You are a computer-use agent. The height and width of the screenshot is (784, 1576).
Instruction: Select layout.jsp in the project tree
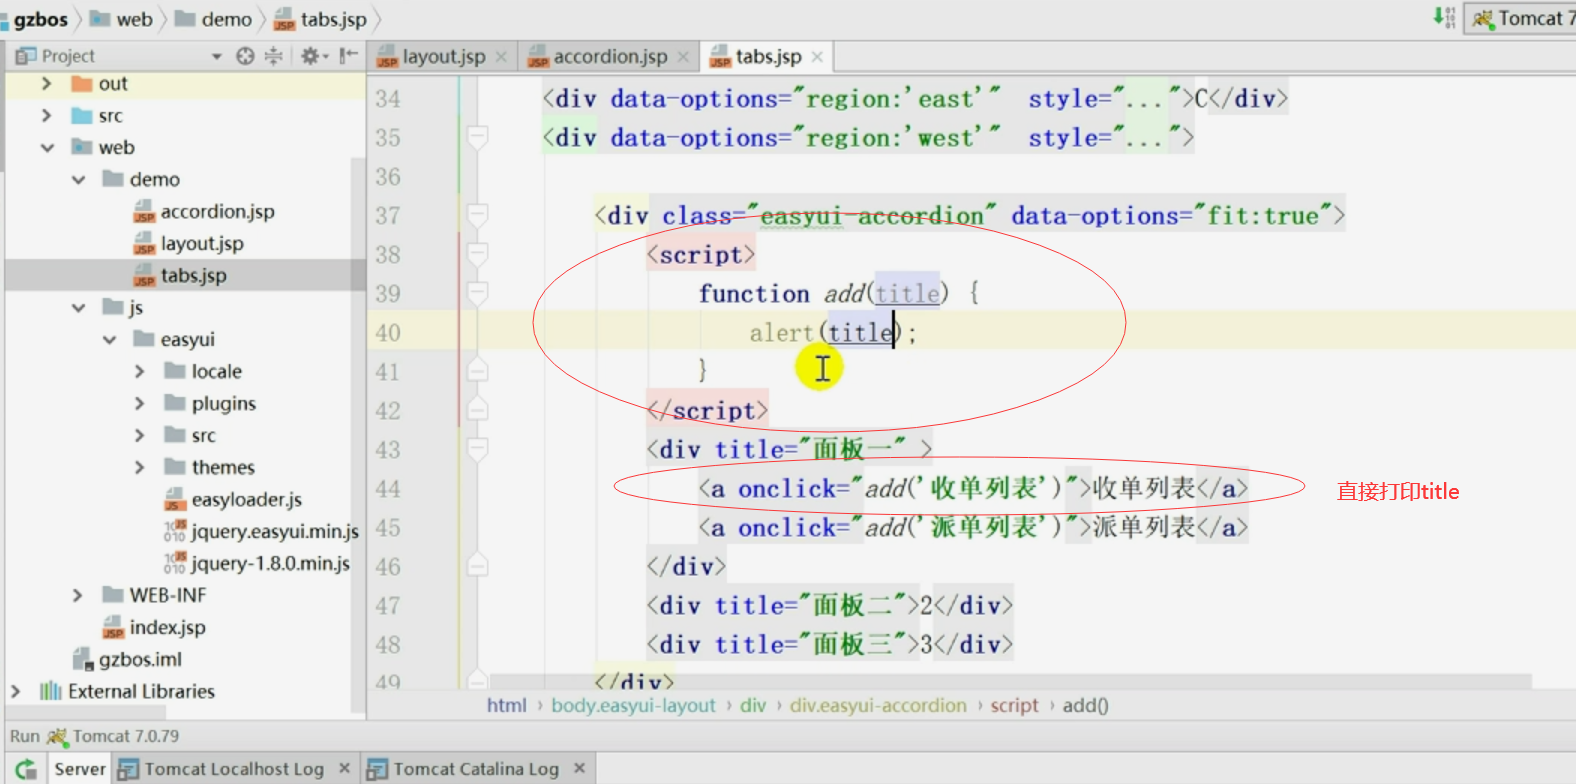(202, 244)
